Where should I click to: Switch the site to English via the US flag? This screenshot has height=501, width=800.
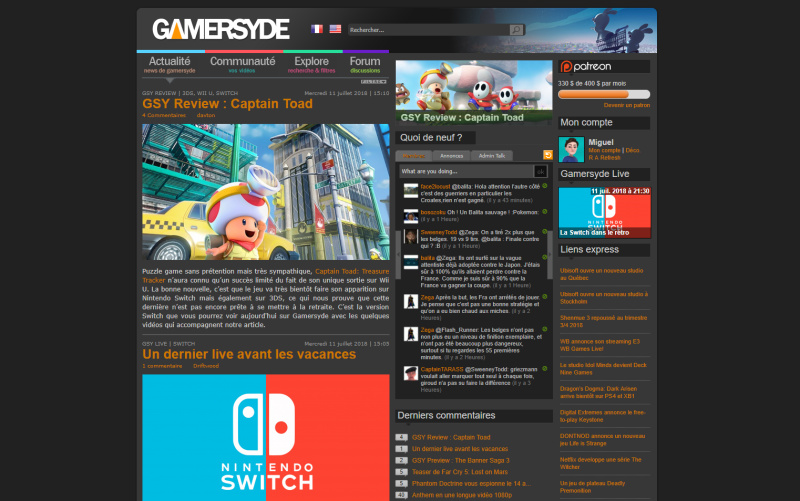tap(335, 29)
